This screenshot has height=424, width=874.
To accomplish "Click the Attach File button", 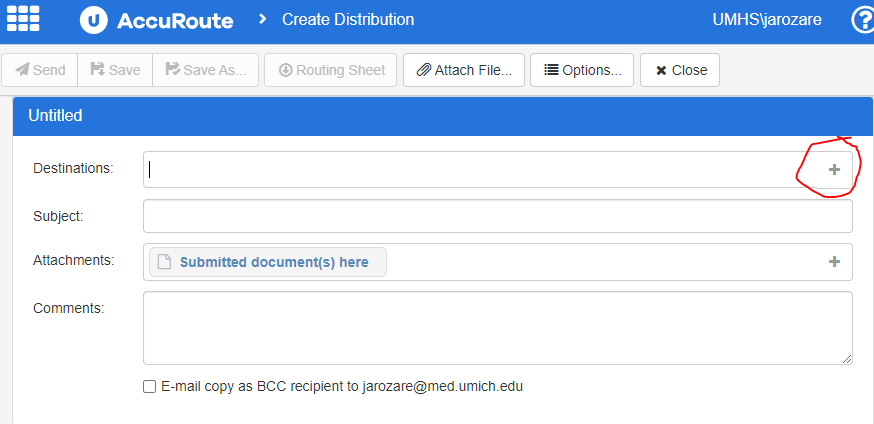I will [x=464, y=70].
